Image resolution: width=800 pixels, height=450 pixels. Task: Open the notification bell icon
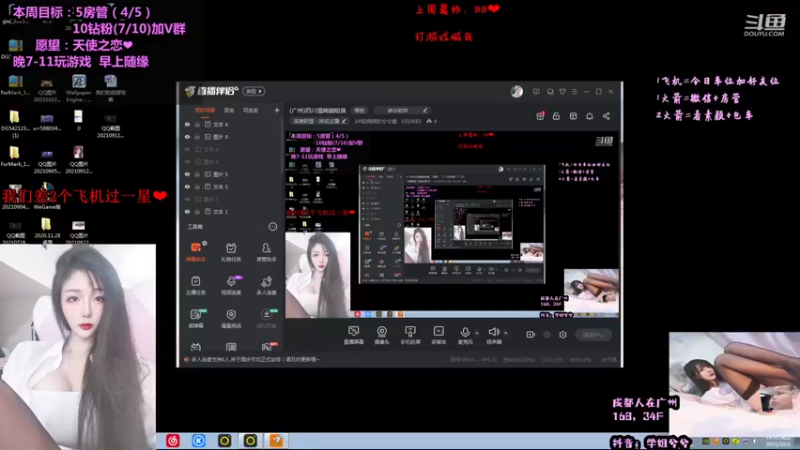click(590, 116)
